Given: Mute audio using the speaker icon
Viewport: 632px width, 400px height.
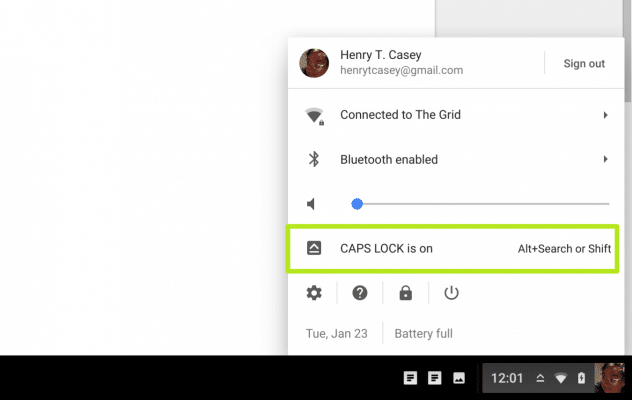Looking at the screenshot, I should (313, 204).
